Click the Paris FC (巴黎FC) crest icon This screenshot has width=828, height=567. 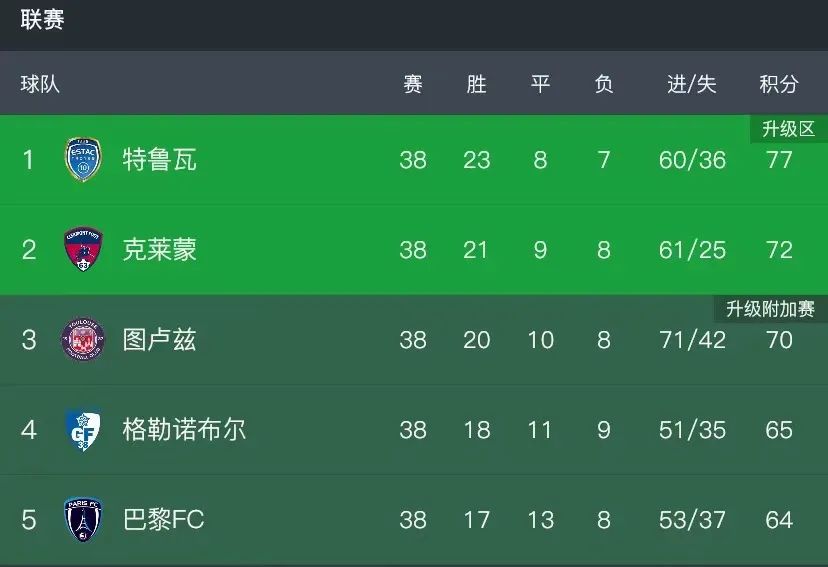(x=83, y=520)
